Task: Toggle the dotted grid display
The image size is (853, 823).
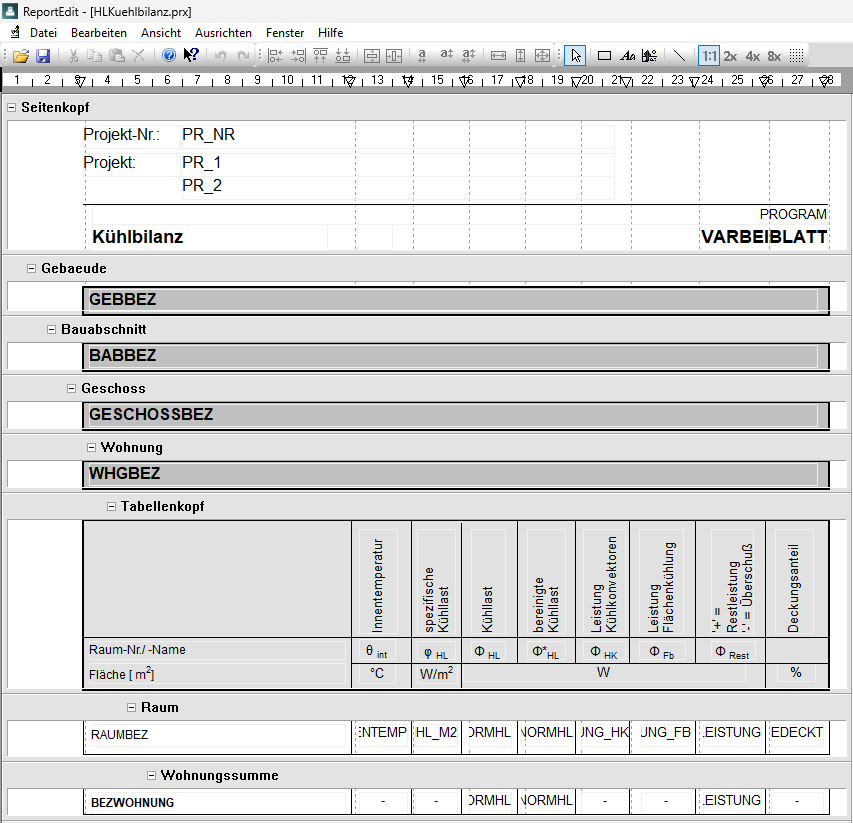Action: (796, 55)
